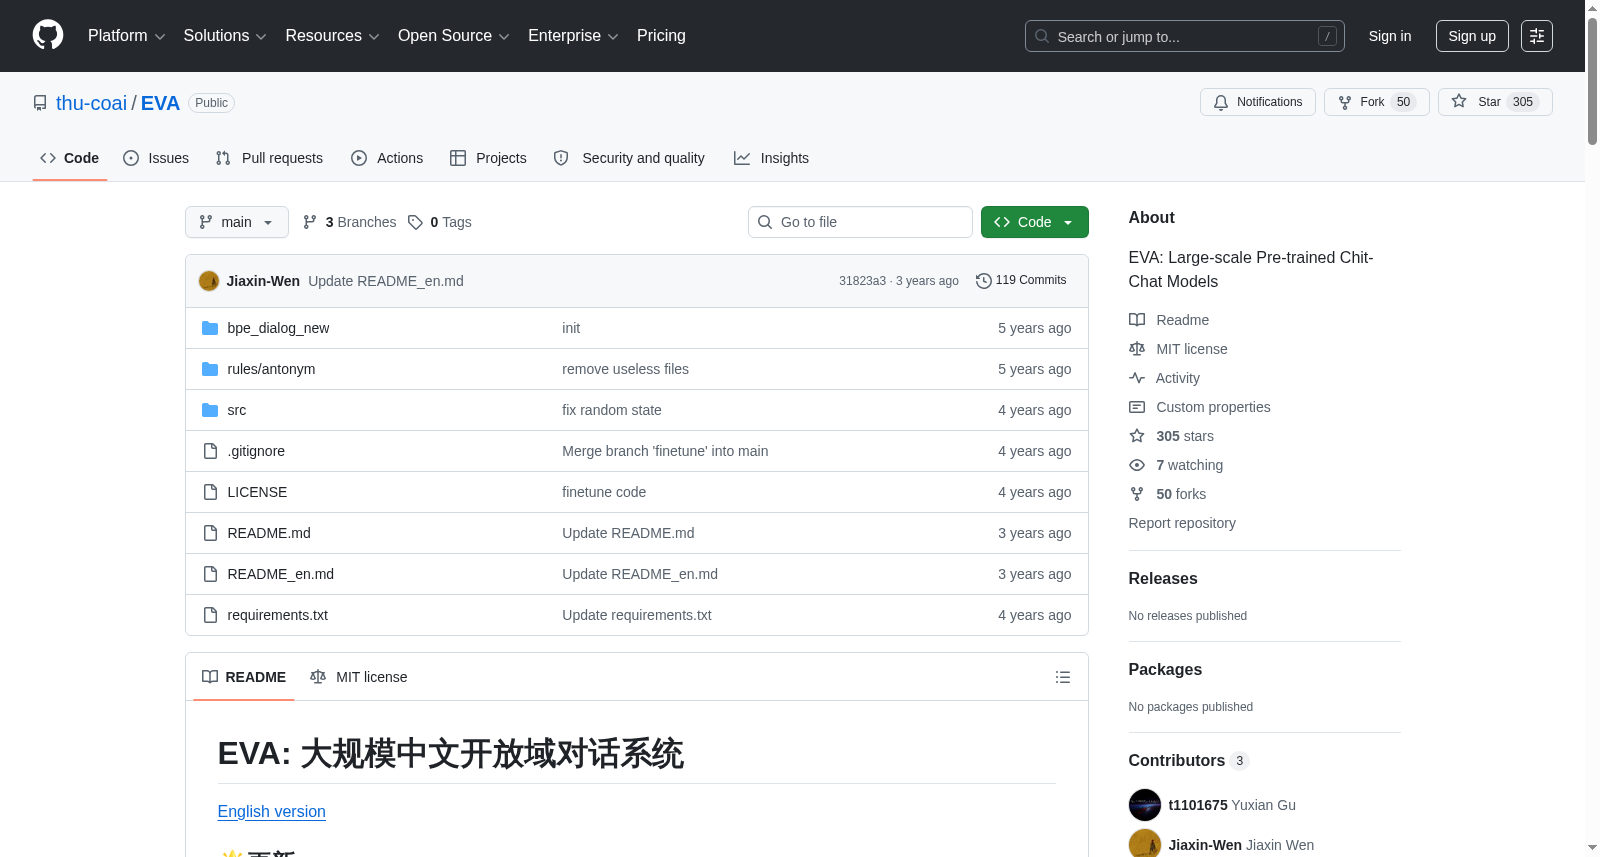Open commit 'fix random state'
This screenshot has width=1600, height=857.
pyautogui.click(x=612, y=410)
